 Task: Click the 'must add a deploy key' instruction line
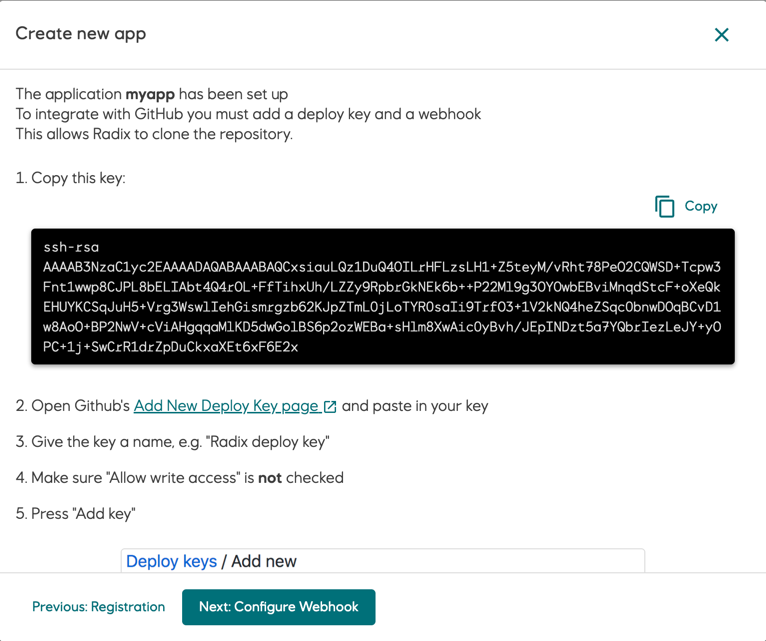coord(248,114)
